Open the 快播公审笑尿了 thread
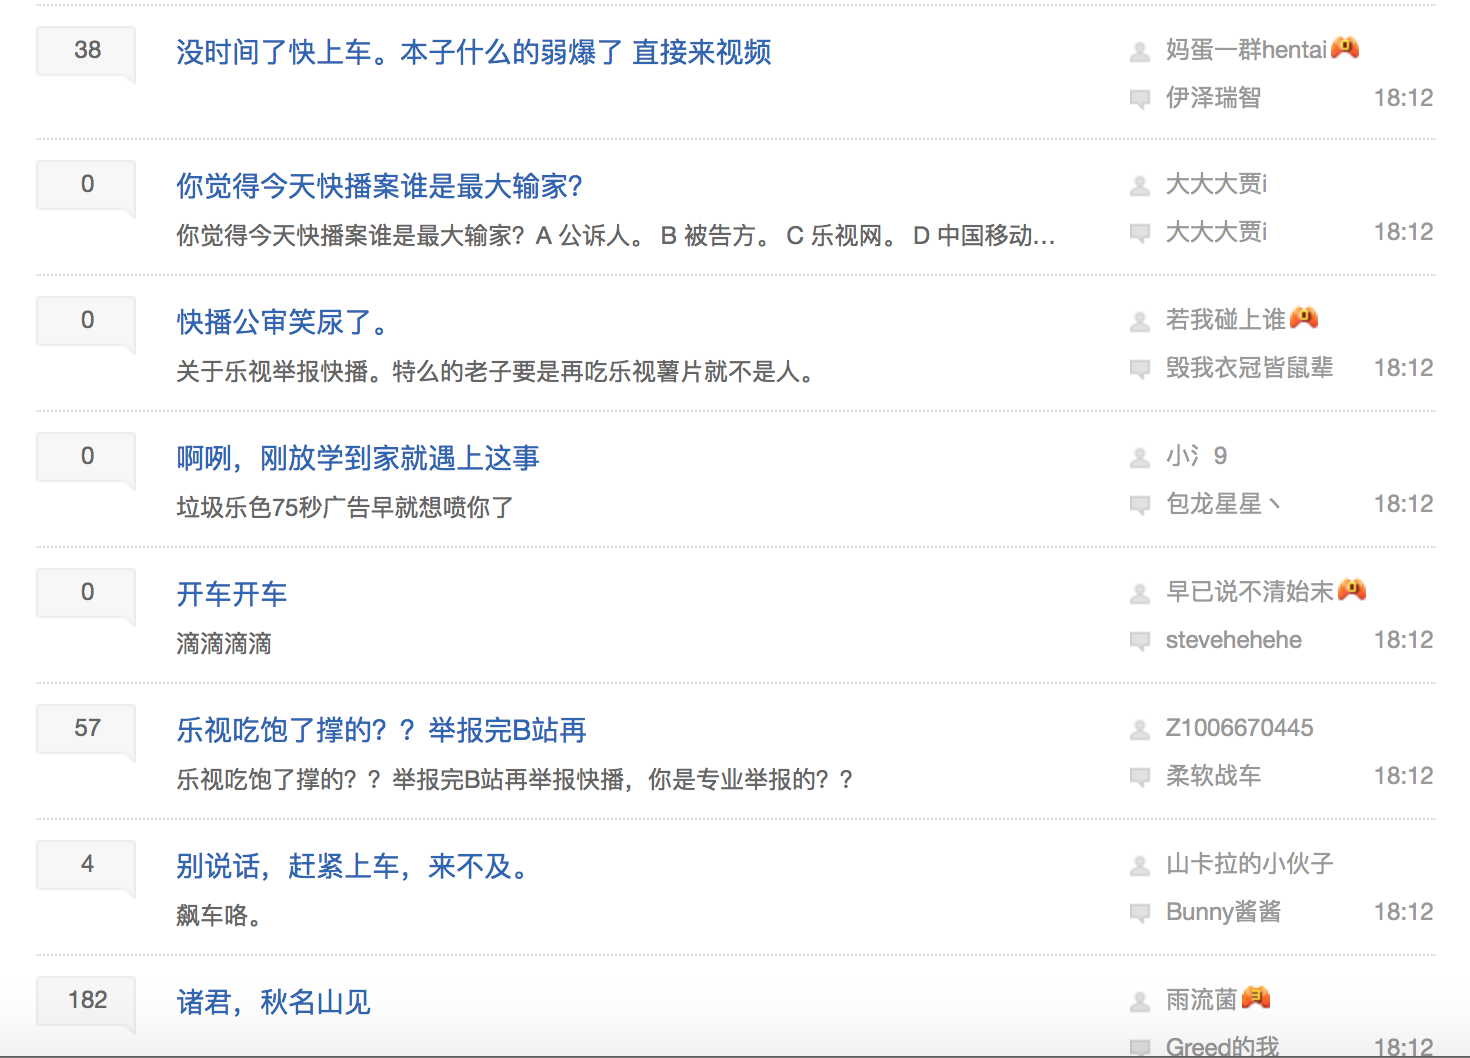Screen dimensions: 1470x1058 coord(282,322)
